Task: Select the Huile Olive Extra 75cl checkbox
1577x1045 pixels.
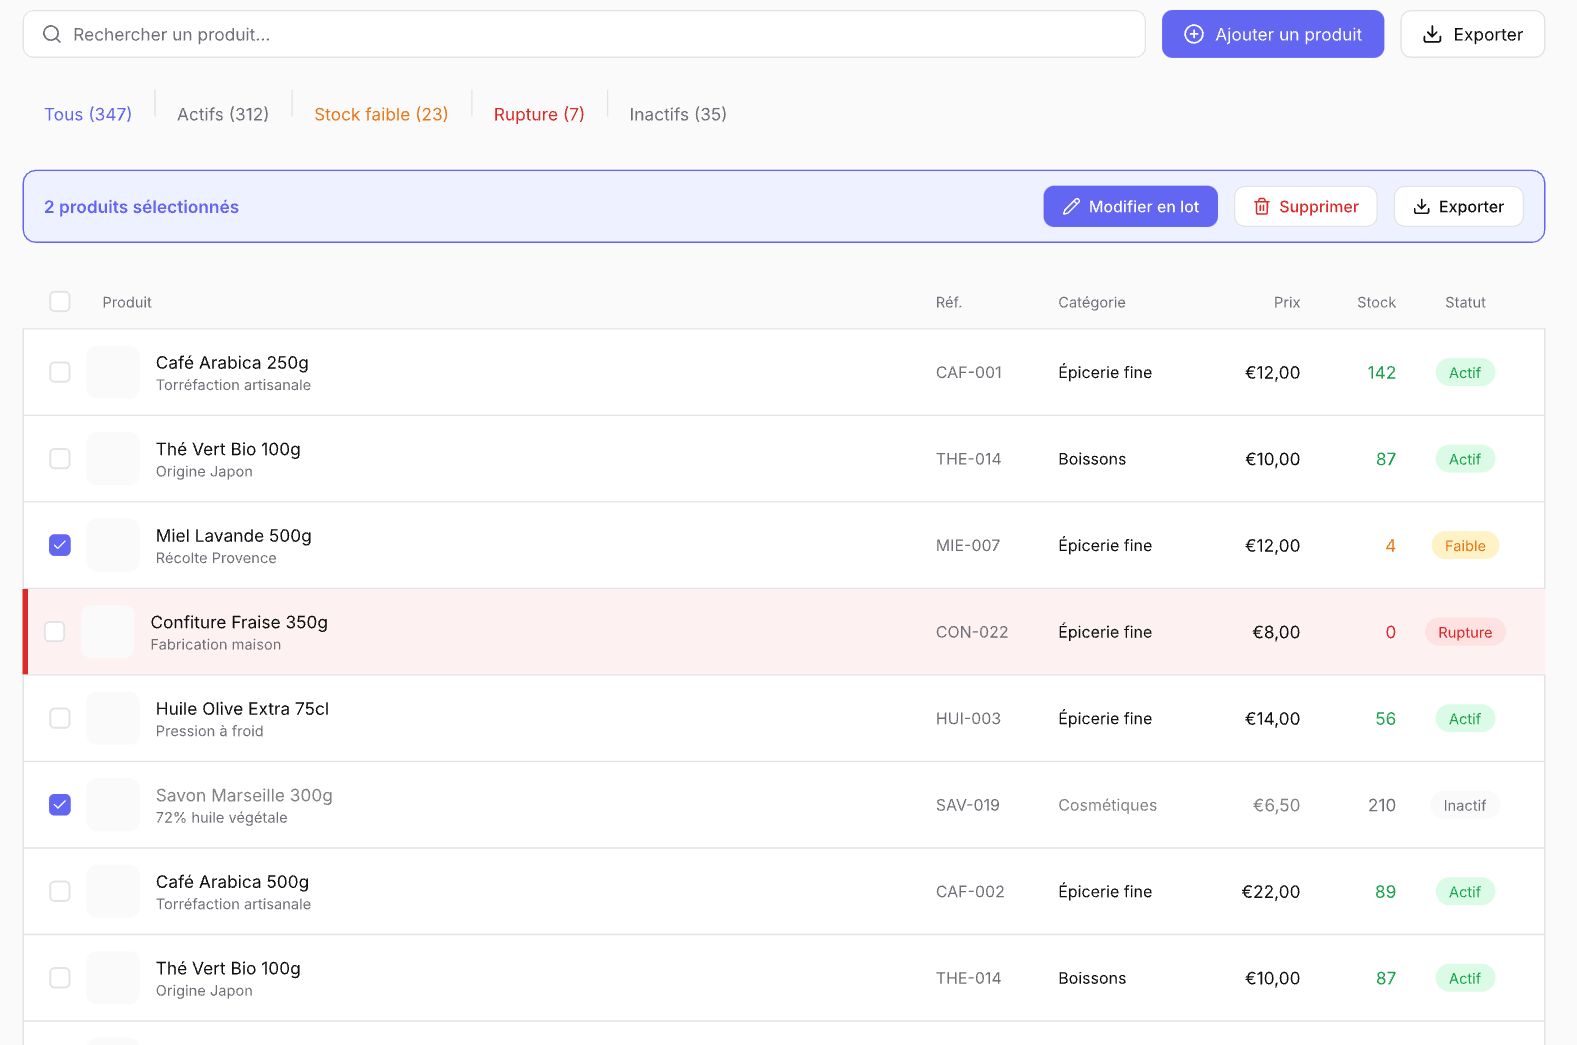Action: coord(60,718)
